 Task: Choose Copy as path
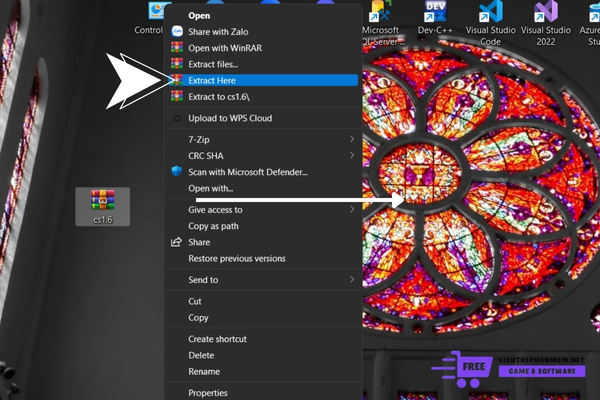point(213,226)
